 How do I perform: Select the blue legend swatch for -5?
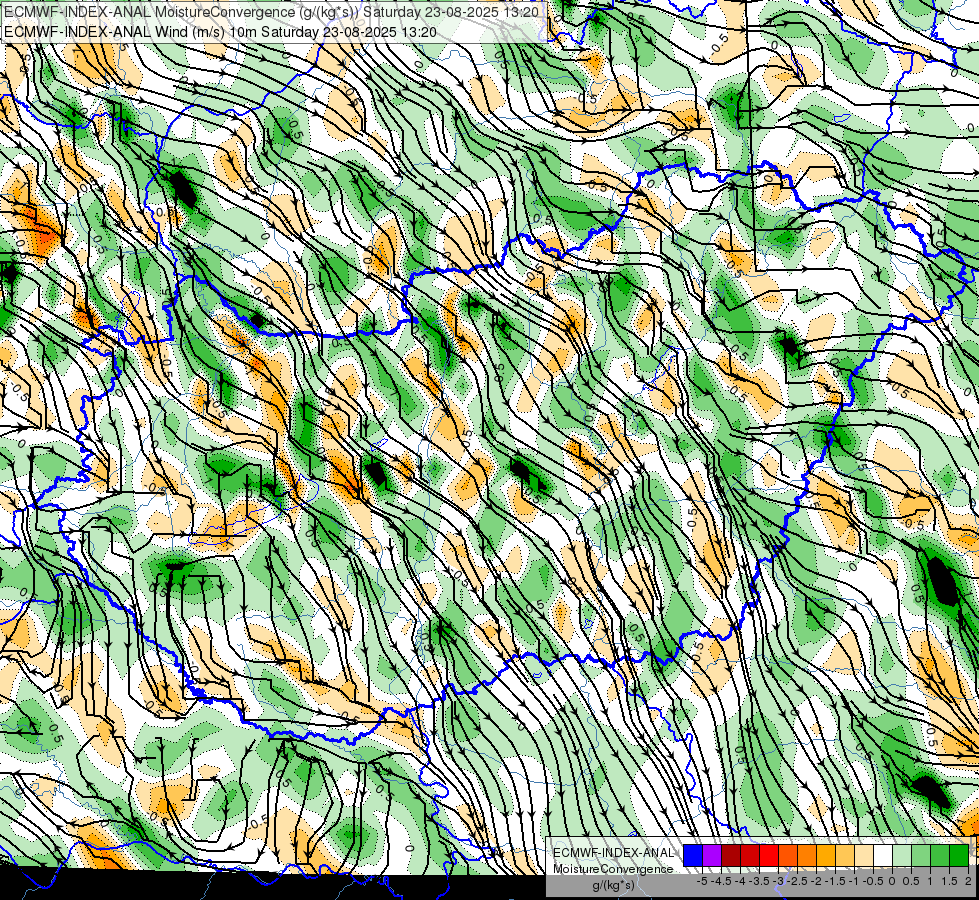693,855
